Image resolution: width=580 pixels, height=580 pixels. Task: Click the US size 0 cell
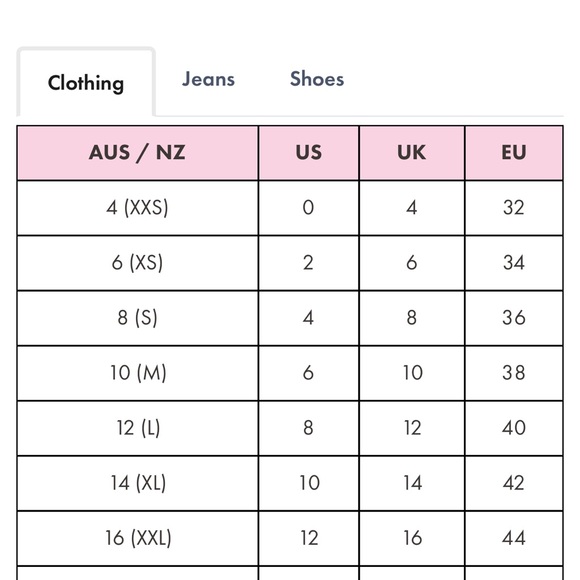pos(309,208)
